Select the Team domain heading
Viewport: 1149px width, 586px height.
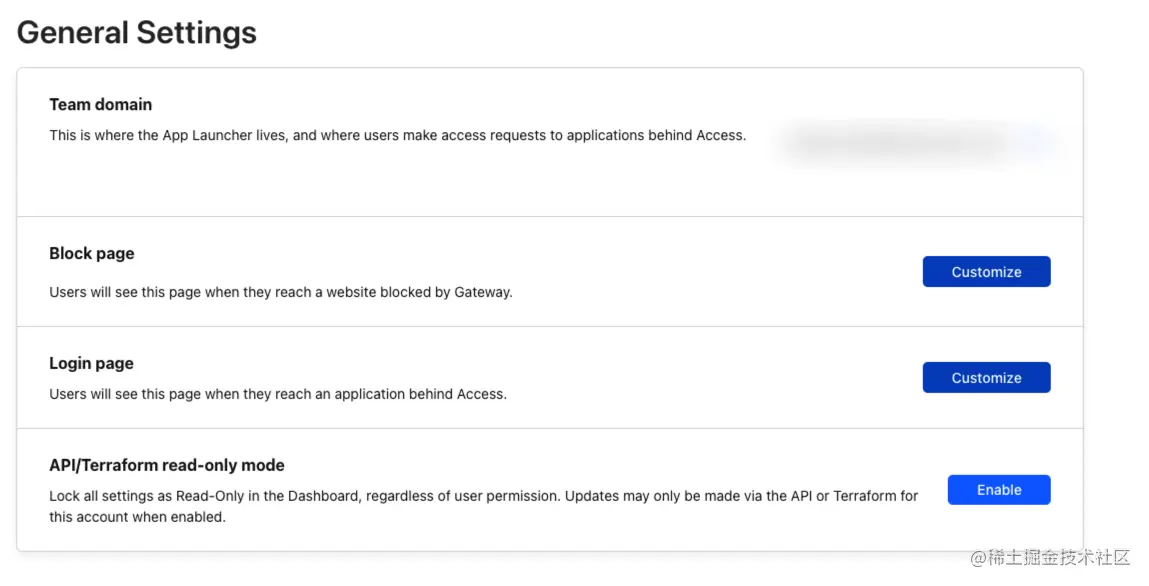click(100, 105)
